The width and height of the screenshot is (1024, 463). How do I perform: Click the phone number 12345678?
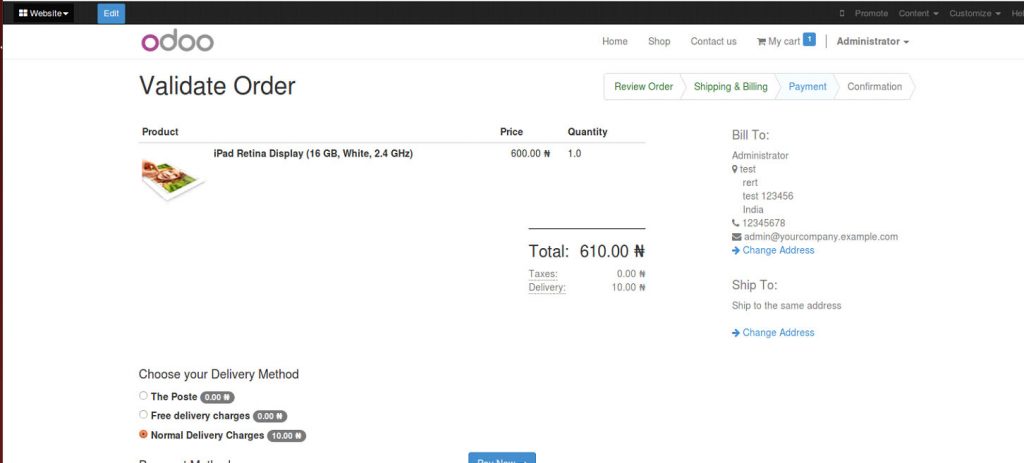[763, 223]
